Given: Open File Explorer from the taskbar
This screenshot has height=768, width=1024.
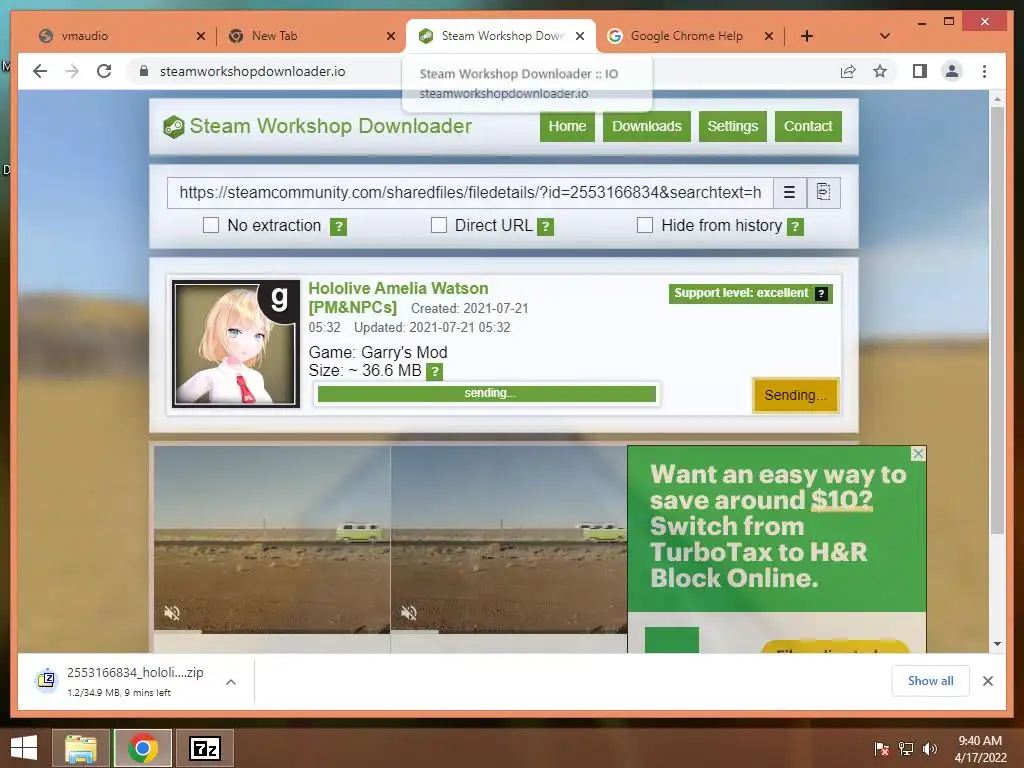Looking at the screenshot, I should point(81,748).
